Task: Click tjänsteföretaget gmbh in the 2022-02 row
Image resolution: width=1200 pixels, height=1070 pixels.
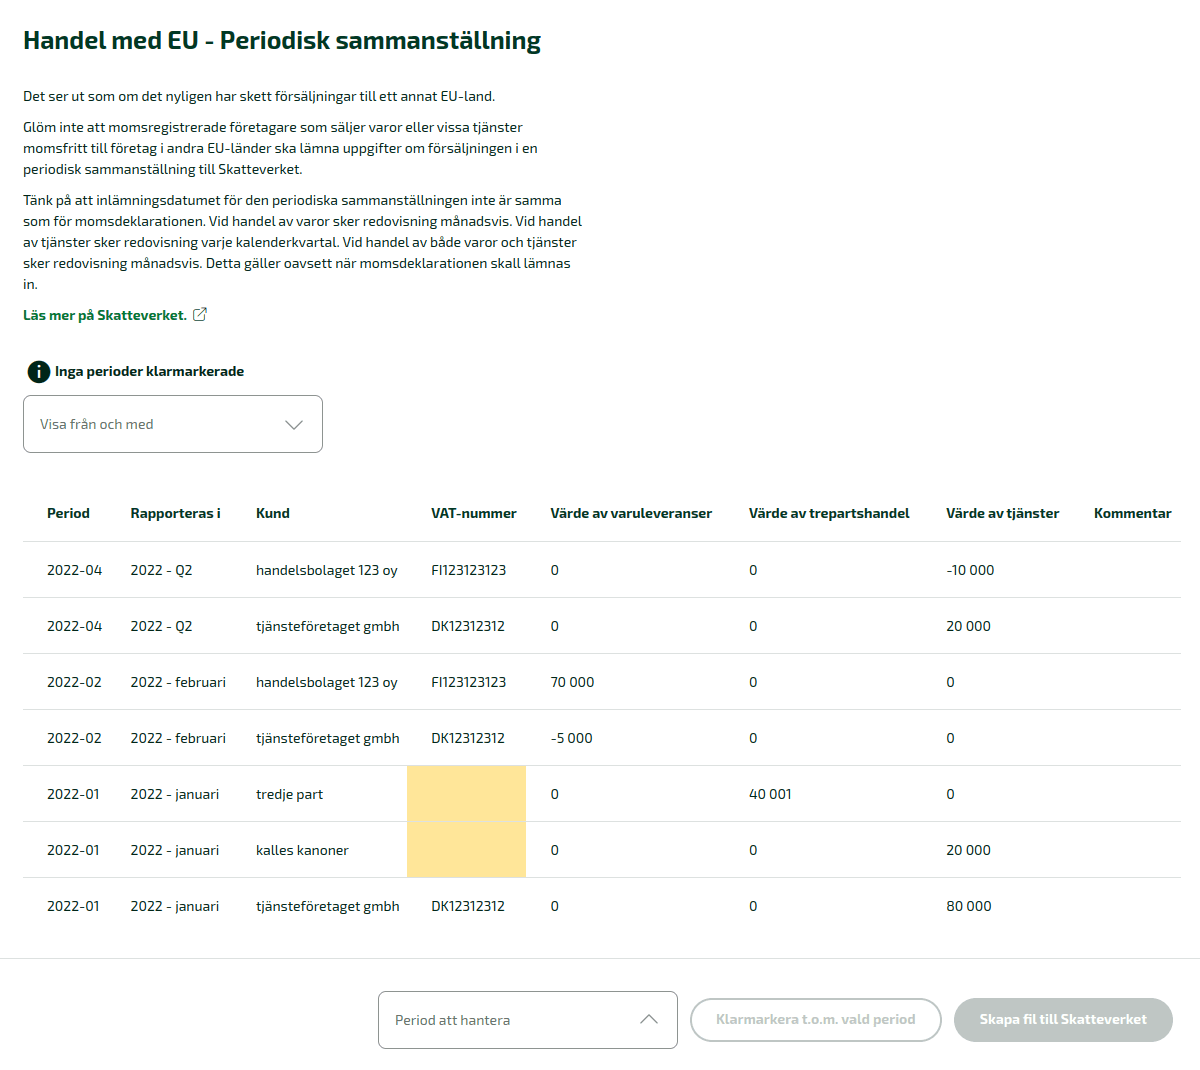Action: 328,738
